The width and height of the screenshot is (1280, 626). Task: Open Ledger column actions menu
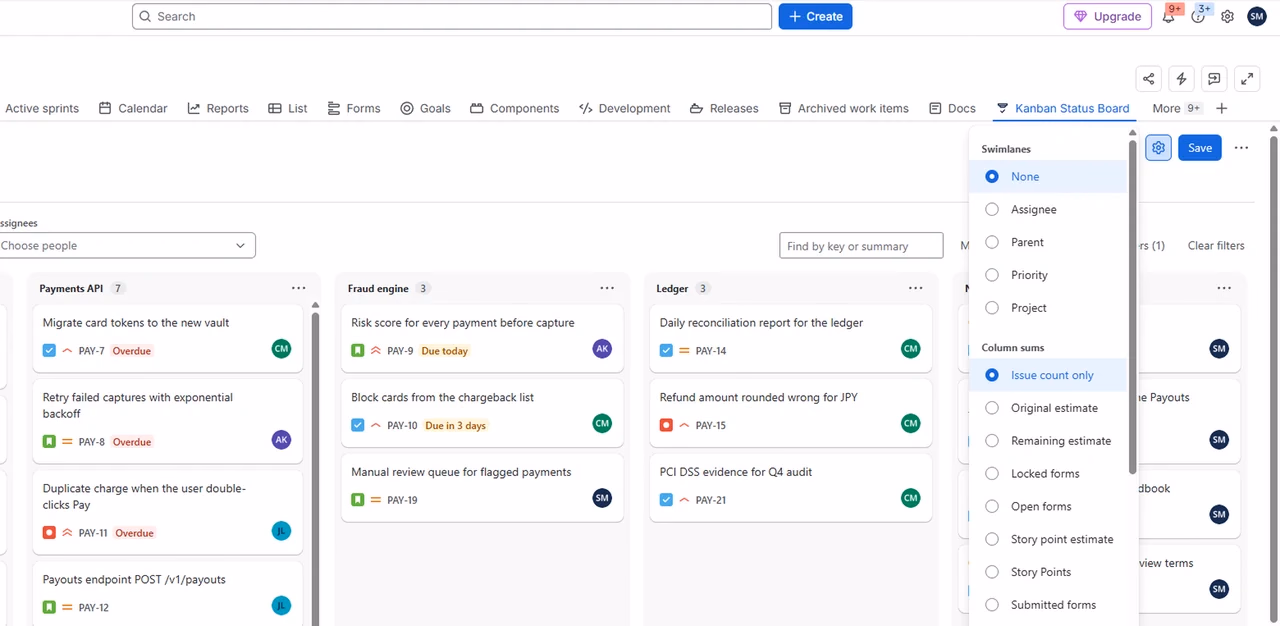tap(915, 288)
